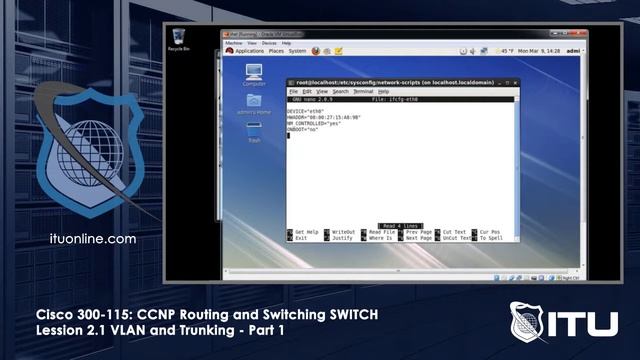Open the System menu in the panel
This screenshot has height=360, width=640.
pyautogui.click(x=297, y=51)
